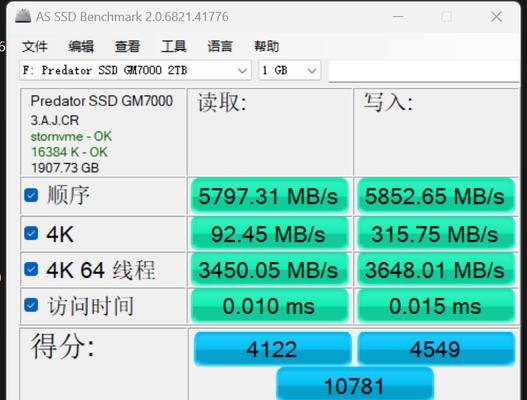This screenshot has height=400, width=527.
Task: Uncheck the 顺序 sequential test checkbox
Action: coord(31,195)
